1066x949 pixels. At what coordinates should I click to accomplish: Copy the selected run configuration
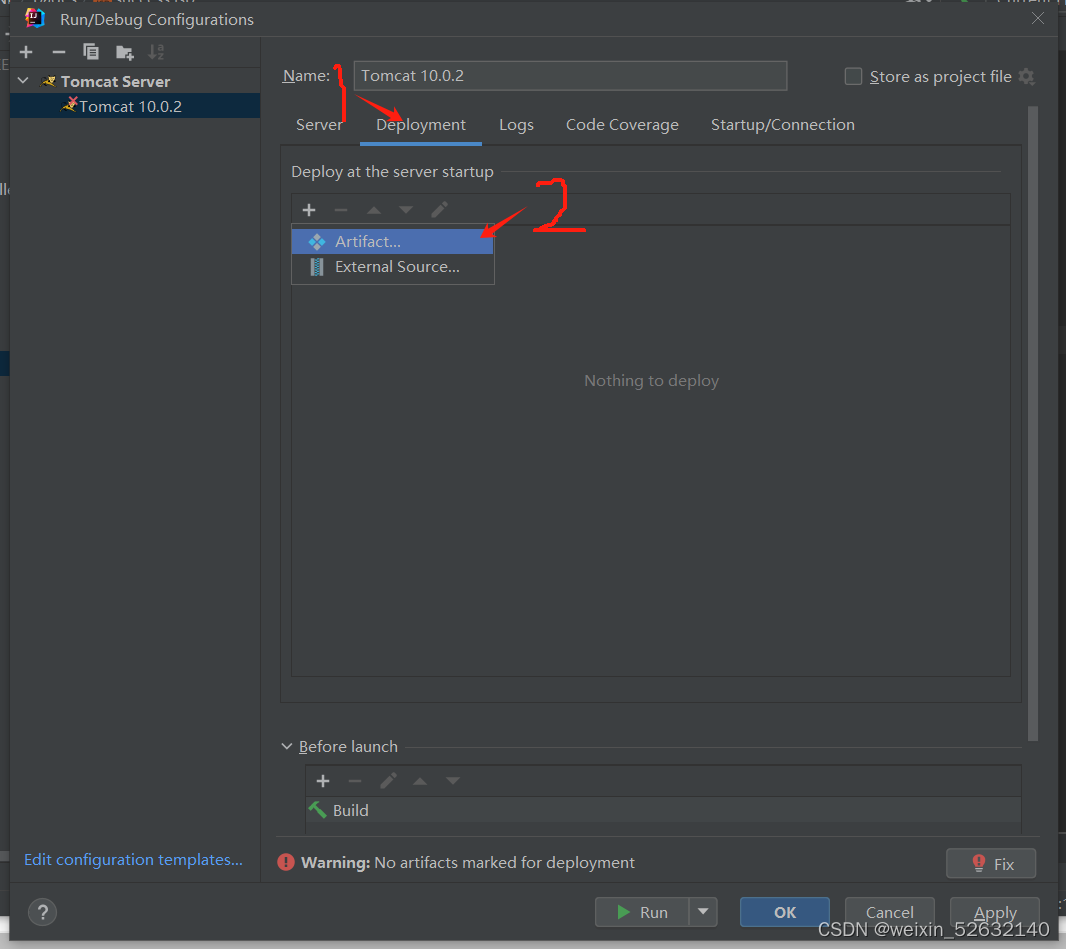(x=90, y=52)
